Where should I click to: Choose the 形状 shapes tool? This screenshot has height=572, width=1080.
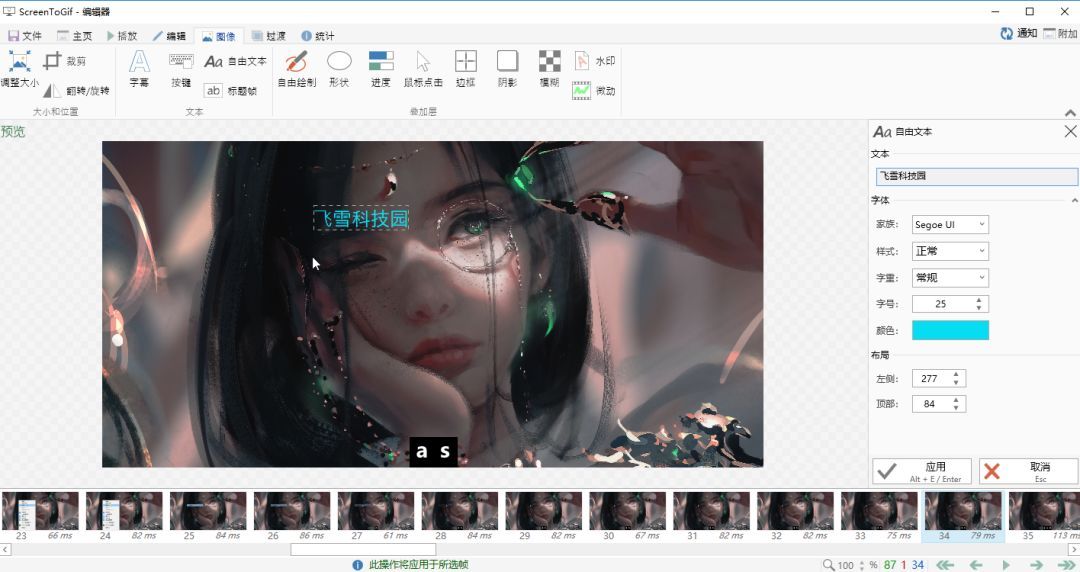[x=339, y=69]
